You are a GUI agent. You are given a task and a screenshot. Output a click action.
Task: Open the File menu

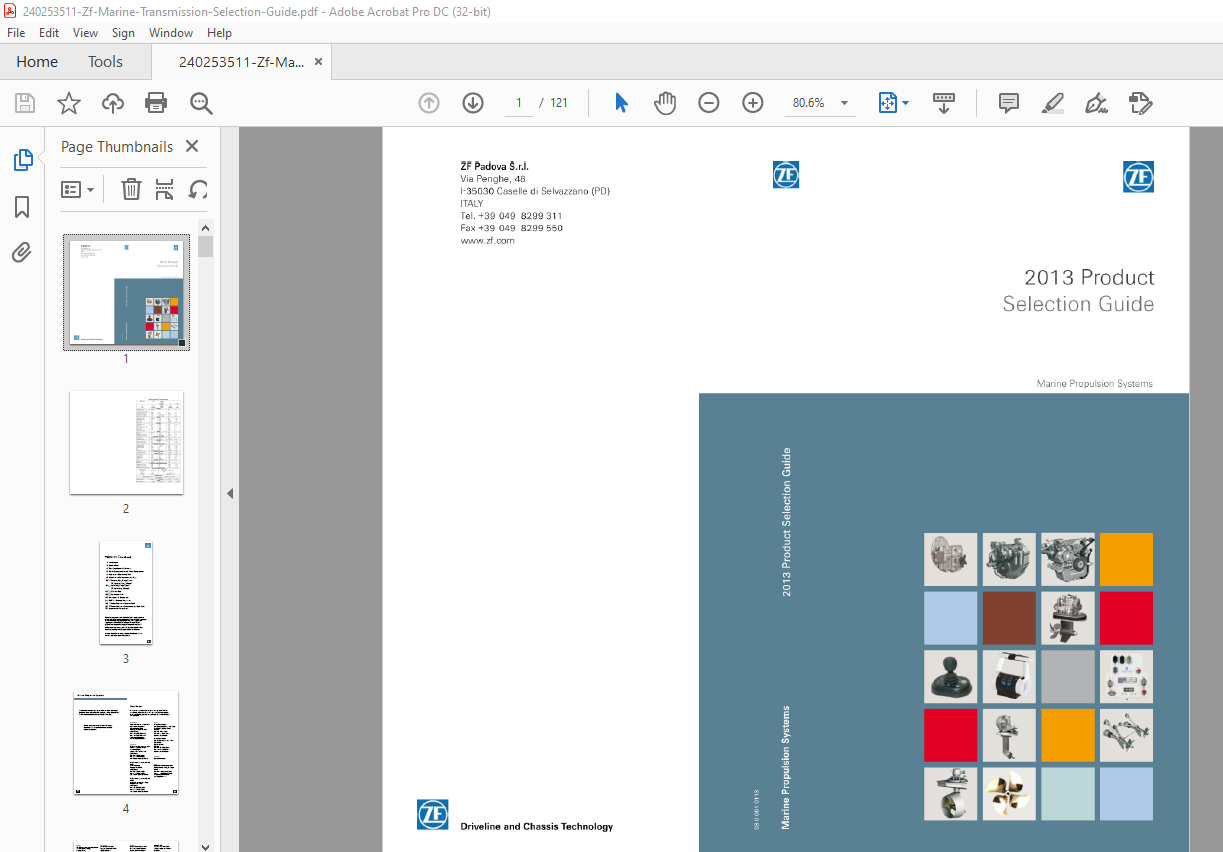click(16, 33)
